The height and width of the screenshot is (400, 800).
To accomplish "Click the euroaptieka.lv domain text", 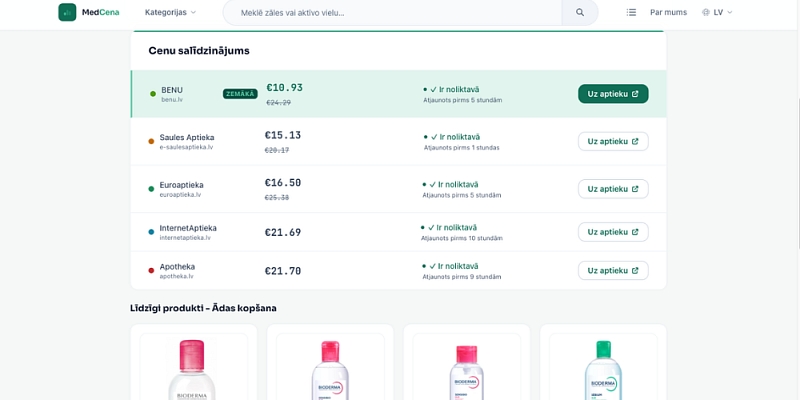I will [180, 194].
